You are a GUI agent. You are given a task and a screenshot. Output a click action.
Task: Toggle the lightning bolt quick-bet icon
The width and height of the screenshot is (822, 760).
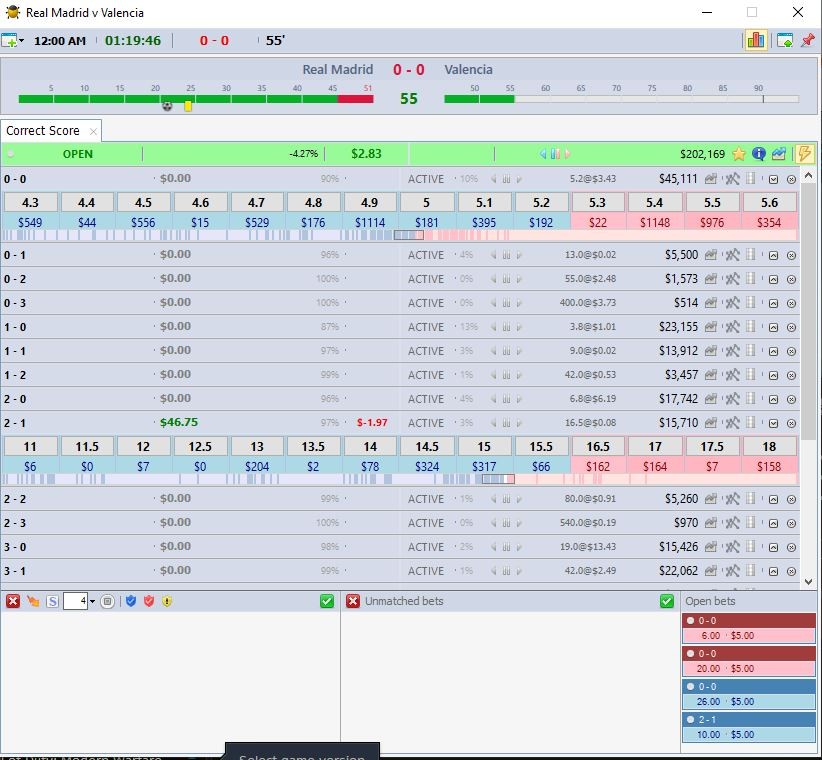tap(804, 154)
